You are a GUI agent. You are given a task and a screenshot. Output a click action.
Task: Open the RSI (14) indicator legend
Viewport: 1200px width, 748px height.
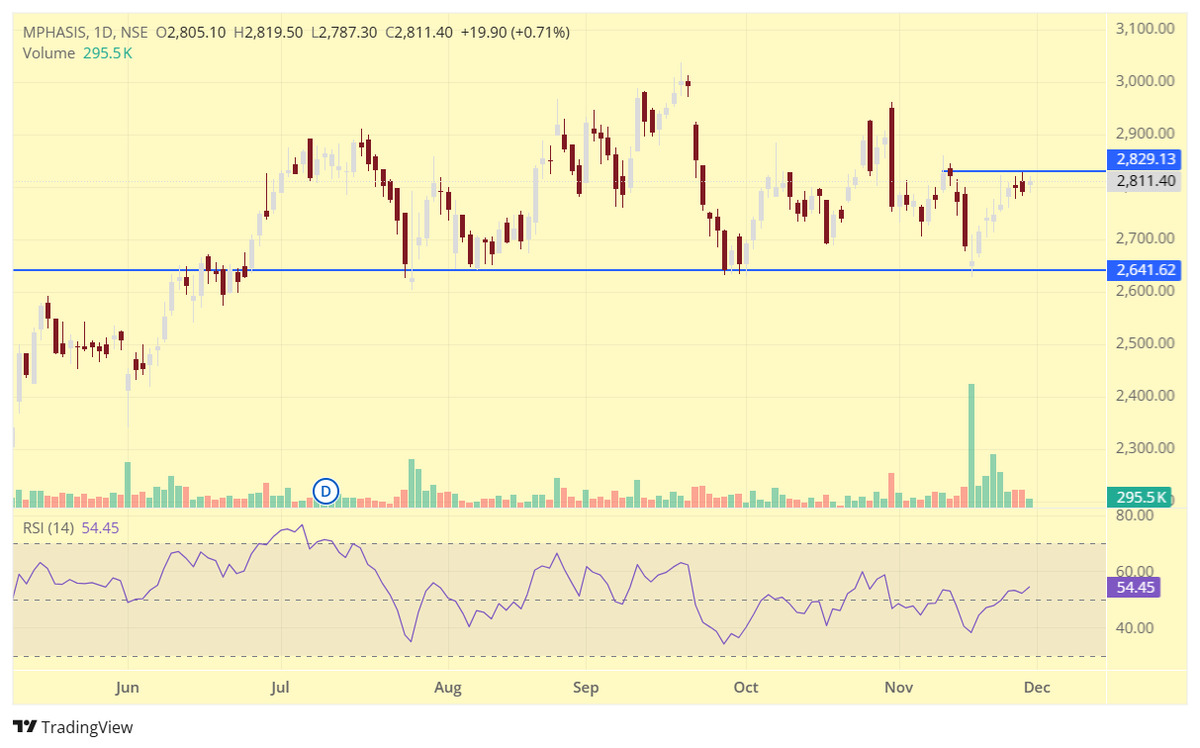click(x=48, y=524)
